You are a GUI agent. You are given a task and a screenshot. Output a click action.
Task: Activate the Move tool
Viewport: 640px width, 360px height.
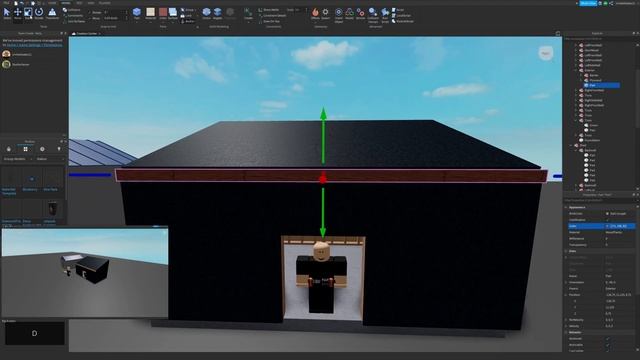[x=18, y=13]
